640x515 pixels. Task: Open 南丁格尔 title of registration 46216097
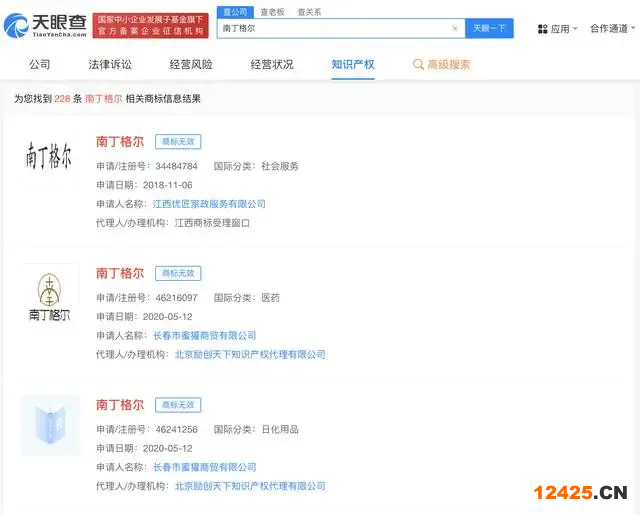click(120, 273)
